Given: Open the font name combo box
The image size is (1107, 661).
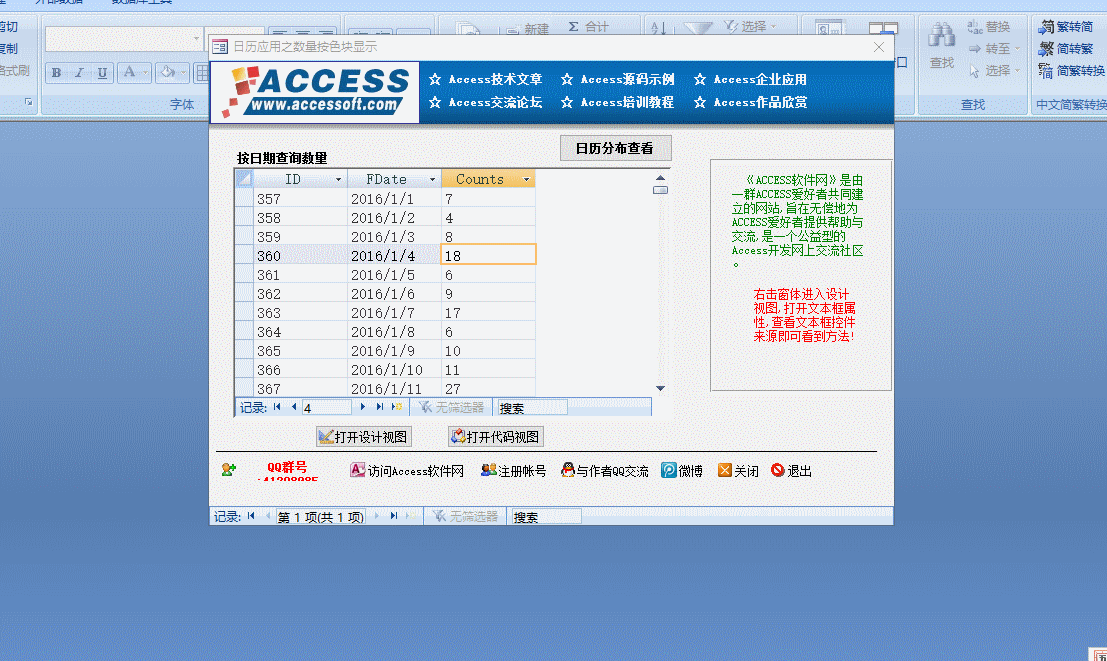Looking at the screenshot, I should coord(124,39).
